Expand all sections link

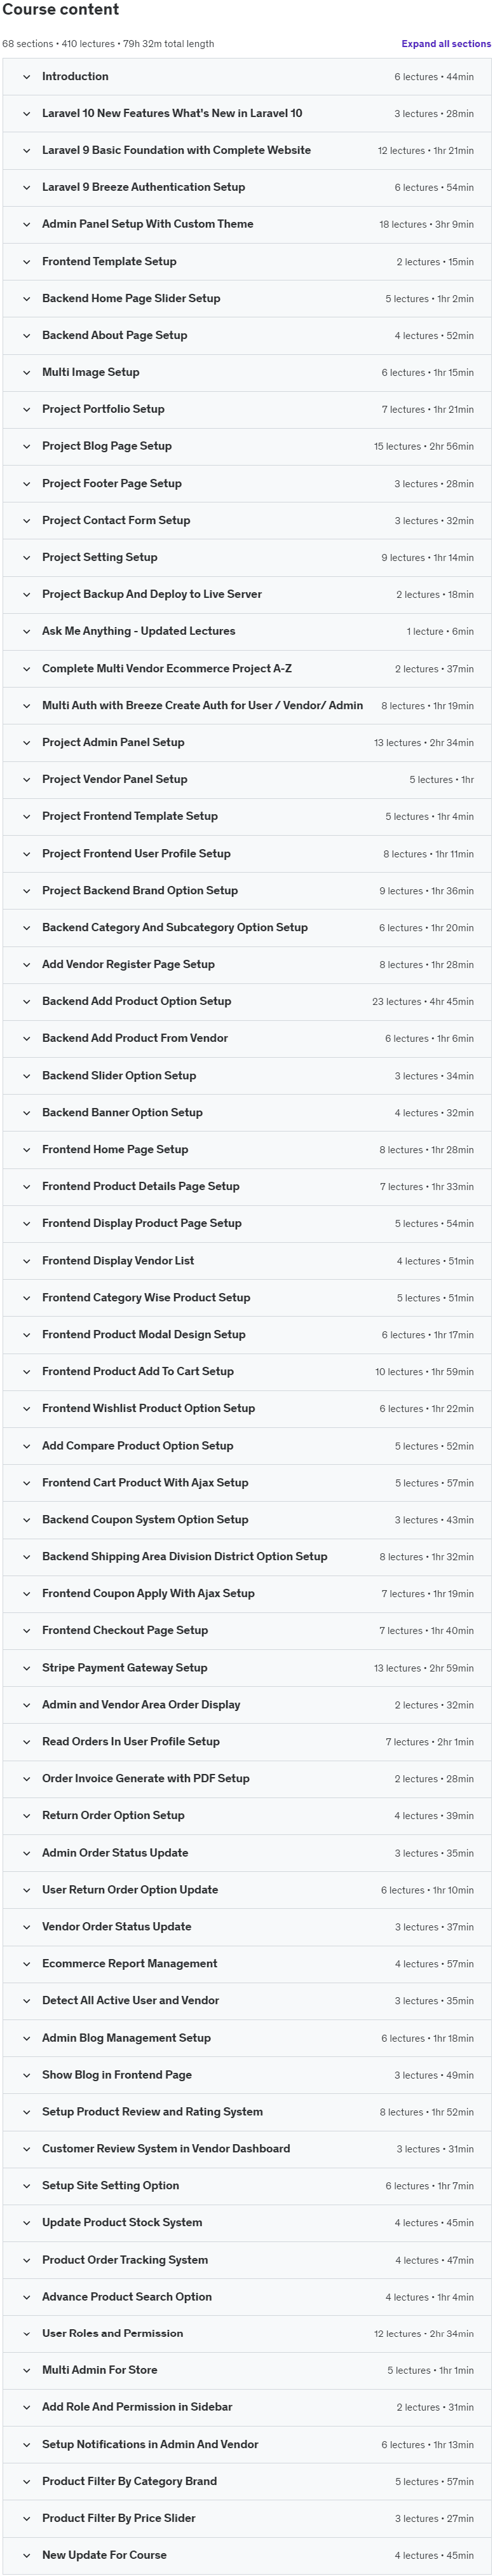(446, 44)
